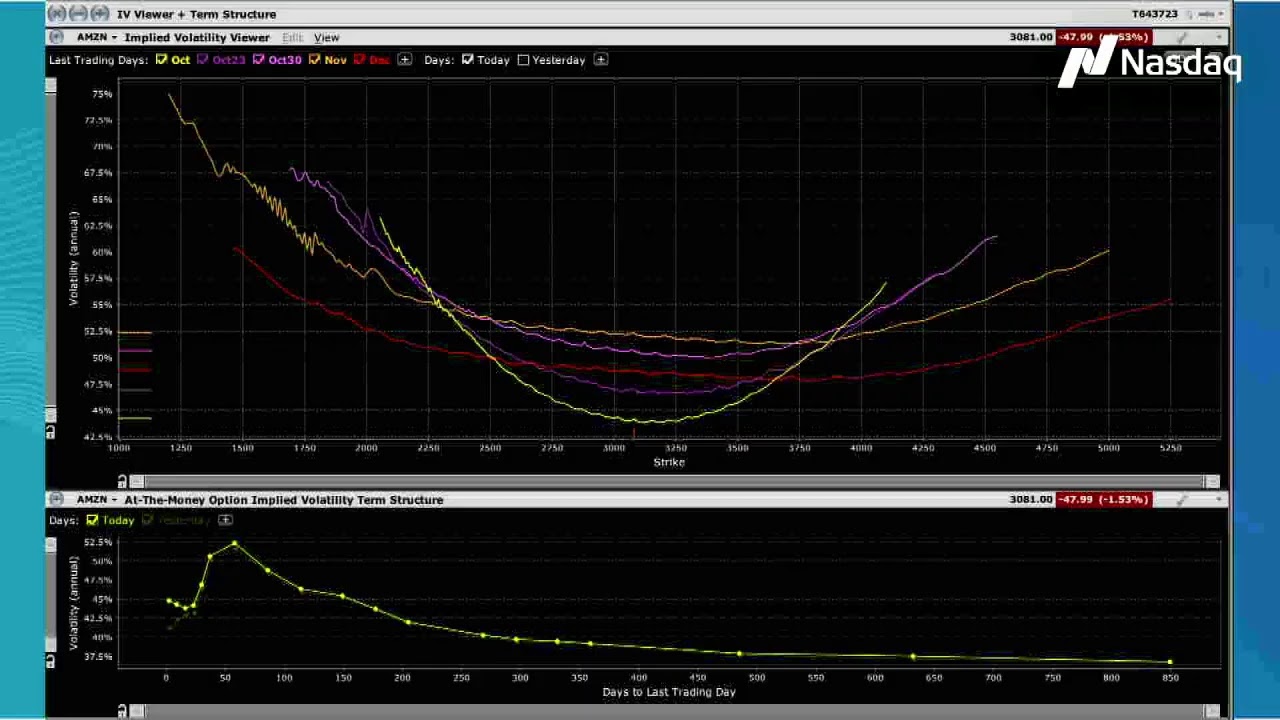Toggle the Oct23 expiry checkbox
This screenshot has width=1280, height=720.
click(202, 60)
